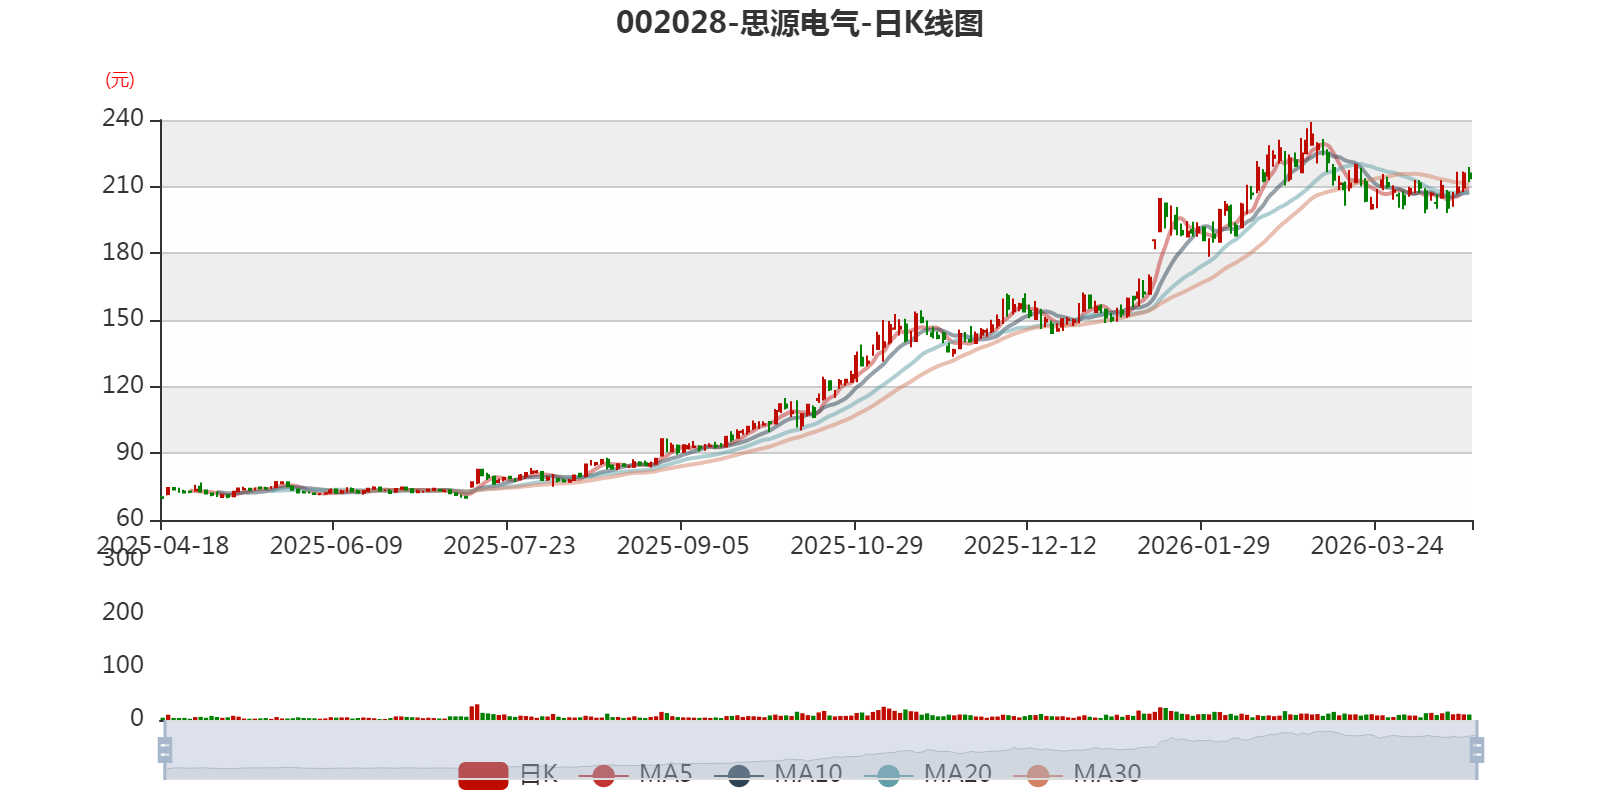Click the 240 price axis label
1600x800 pixels.
123,118
